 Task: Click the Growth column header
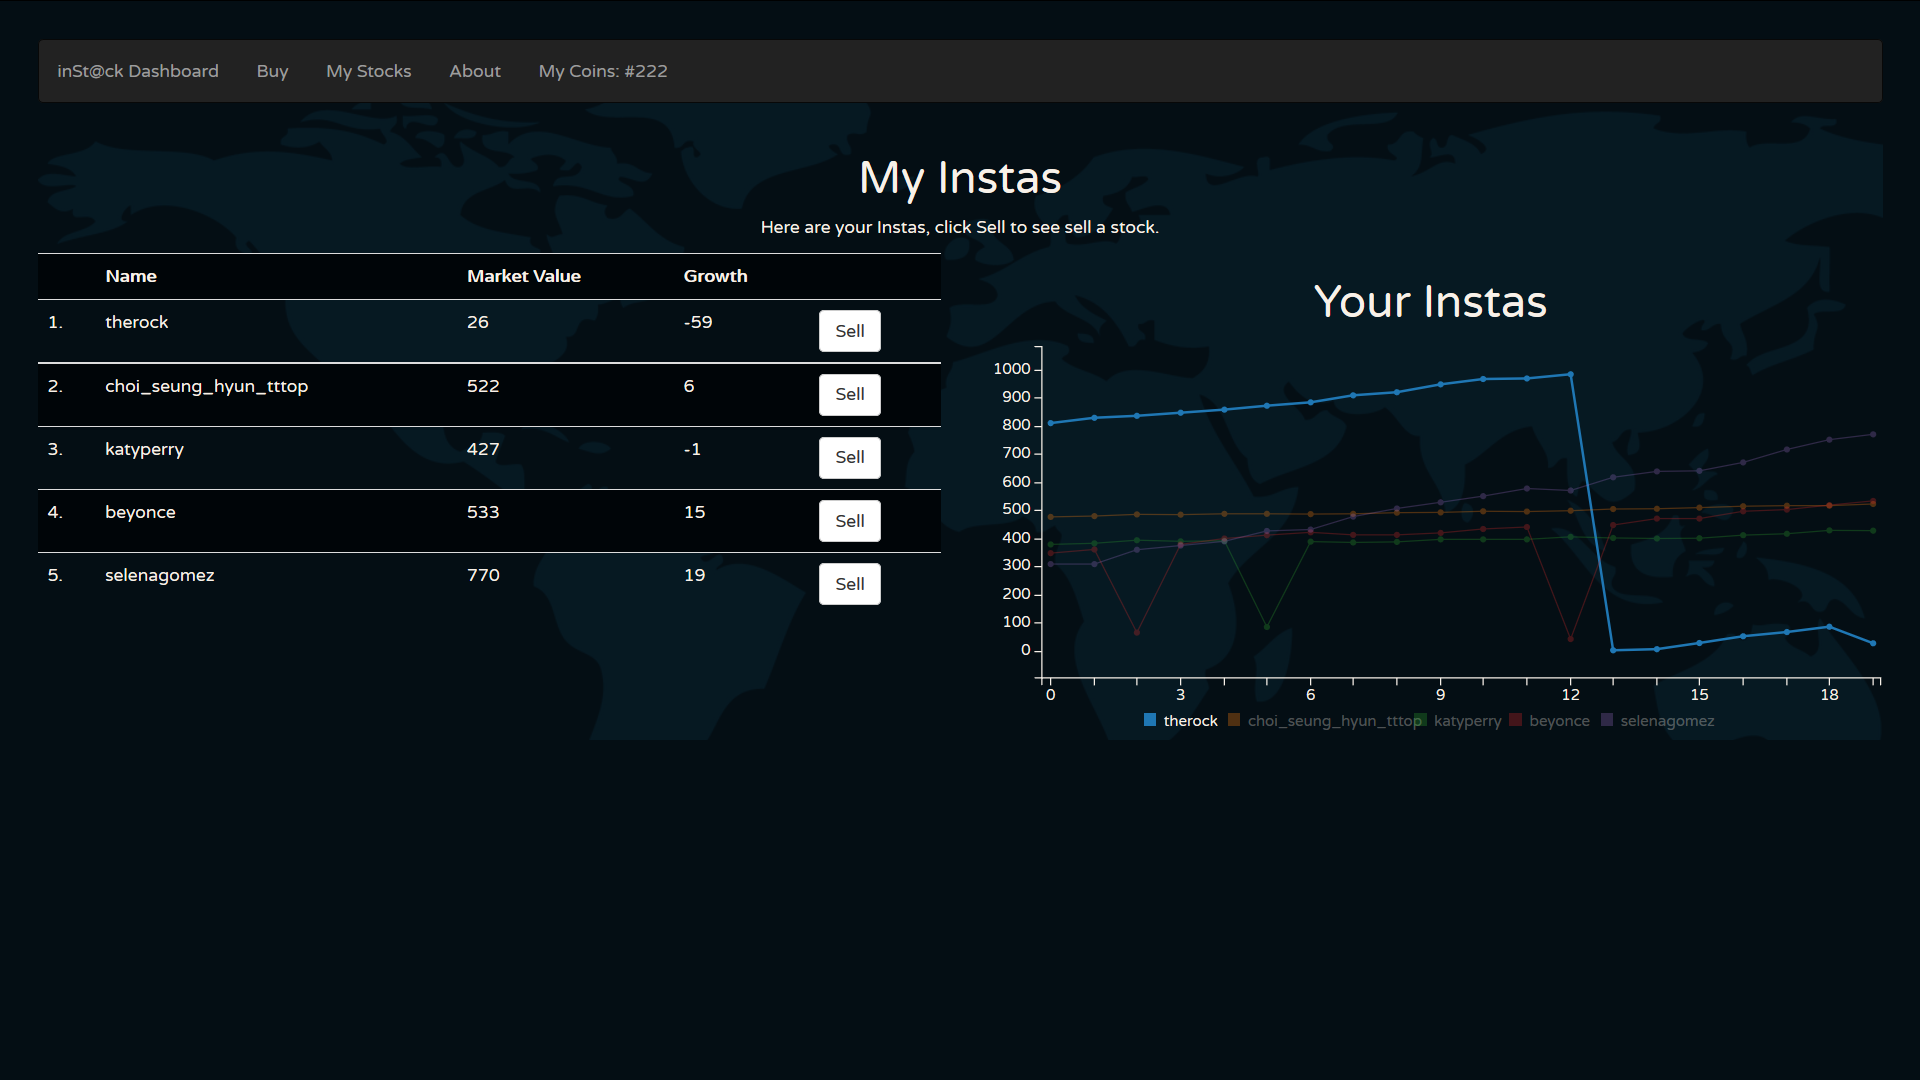[x=715, y=276]
